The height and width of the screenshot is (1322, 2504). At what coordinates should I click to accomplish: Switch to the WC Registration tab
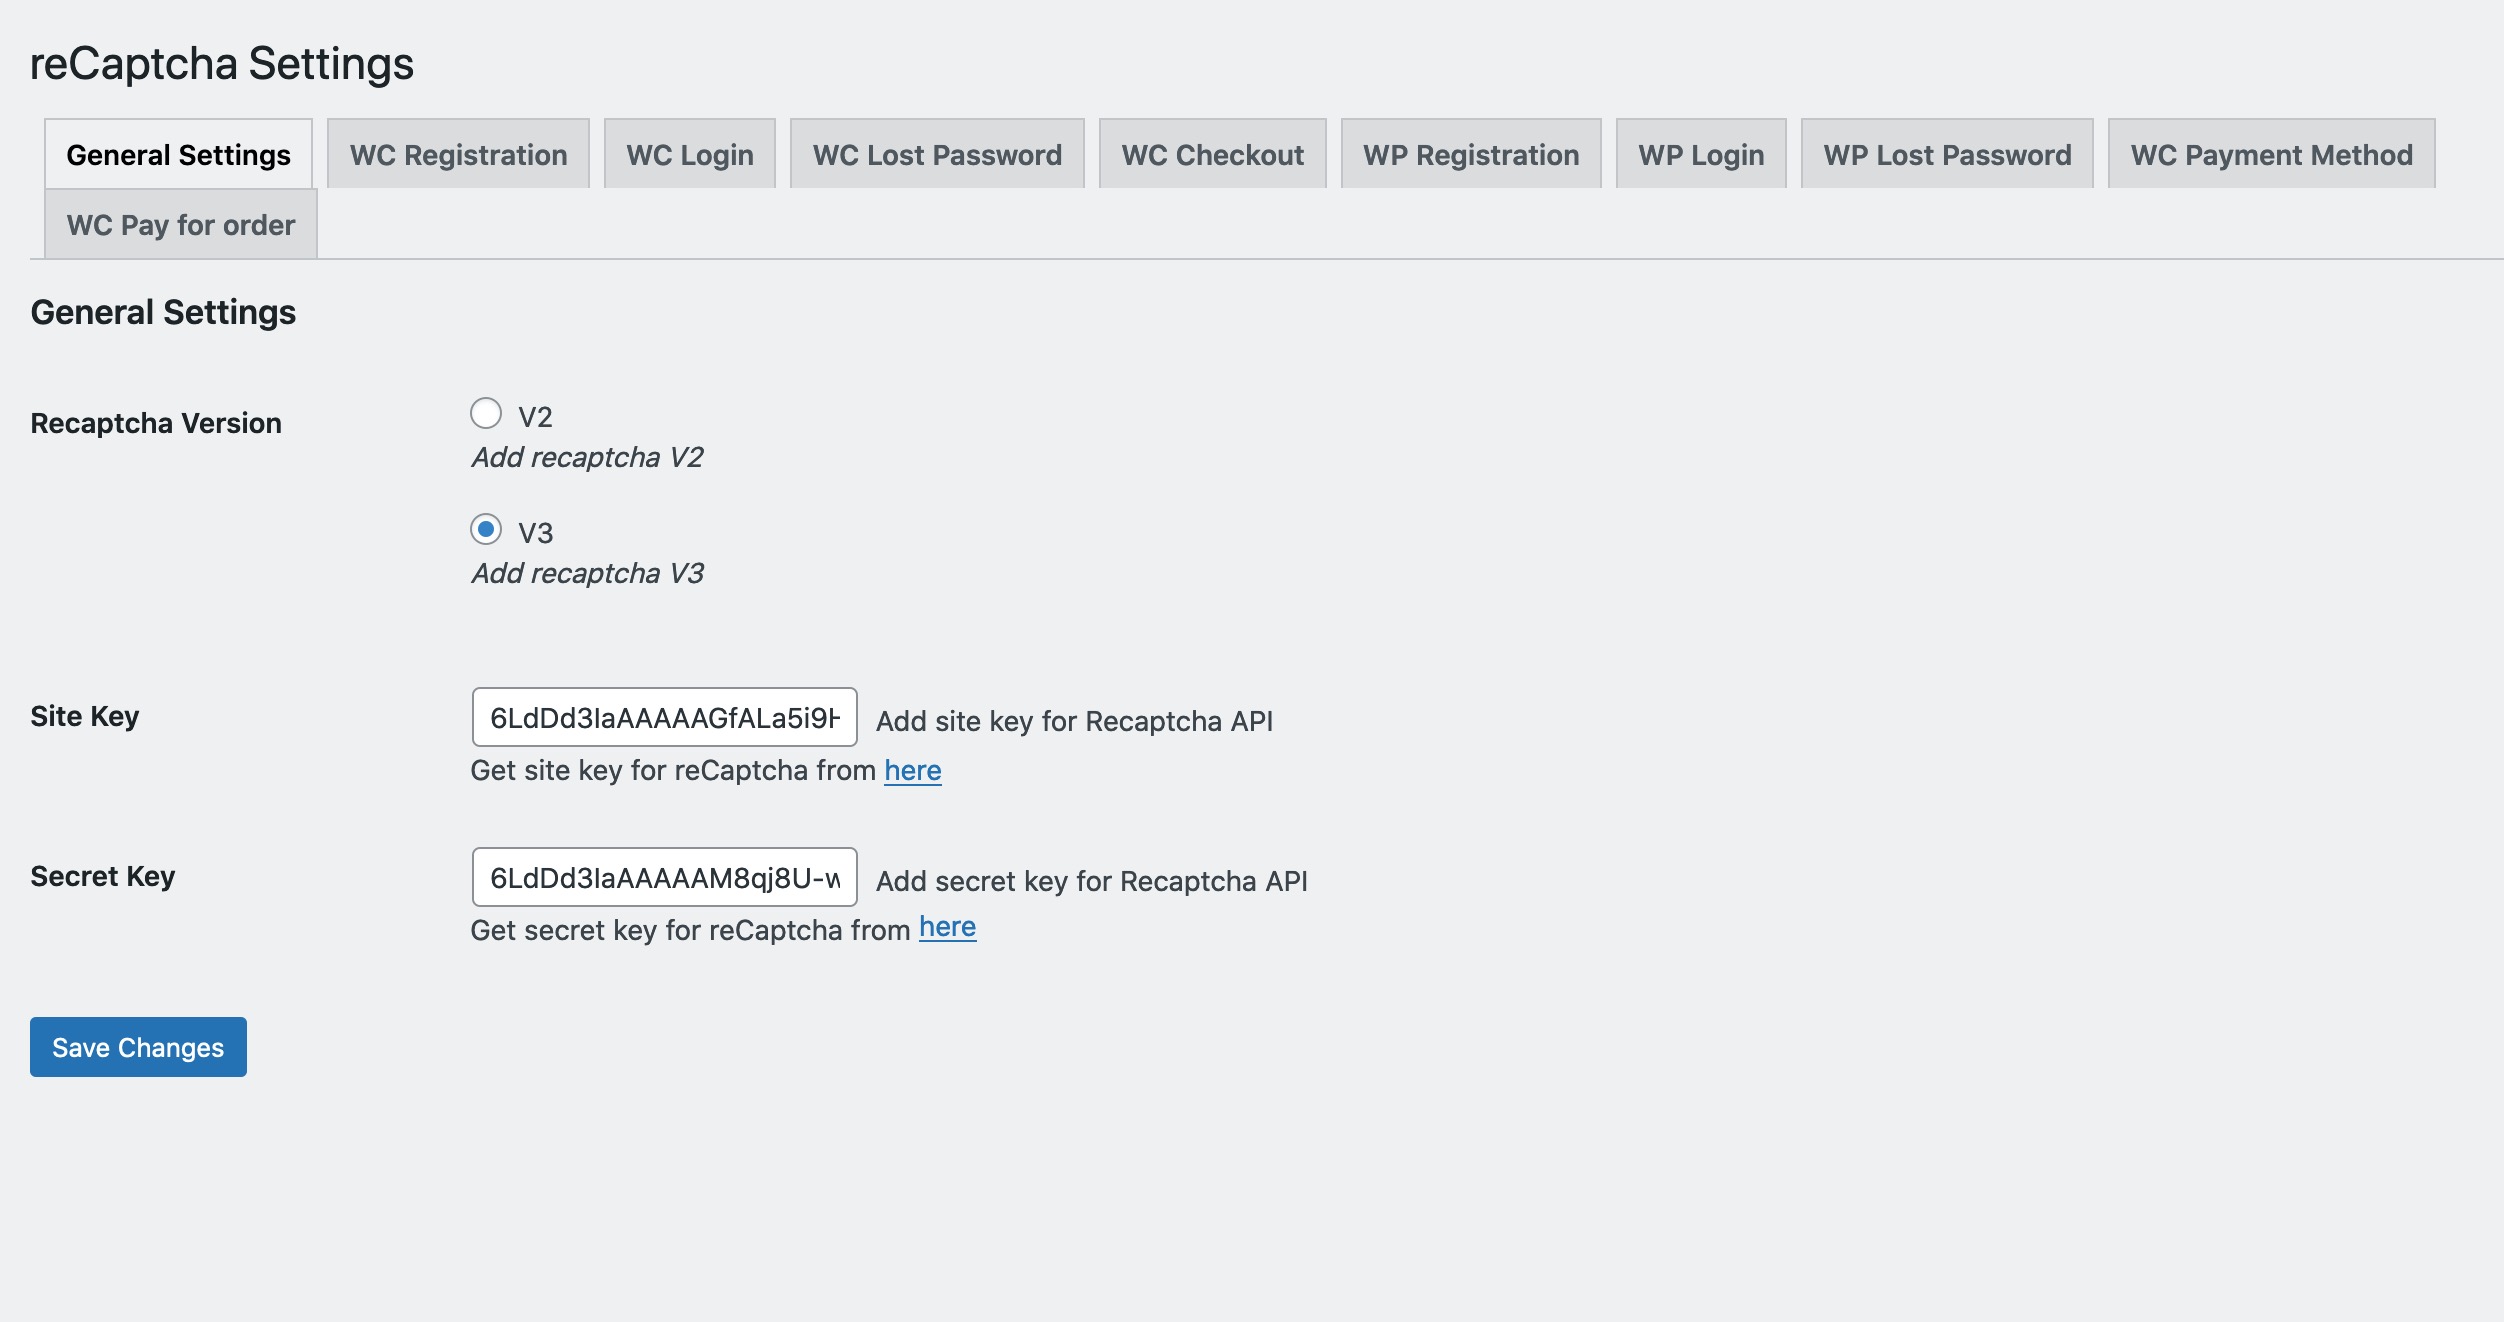pyautogui.click(x=458, y=155)
